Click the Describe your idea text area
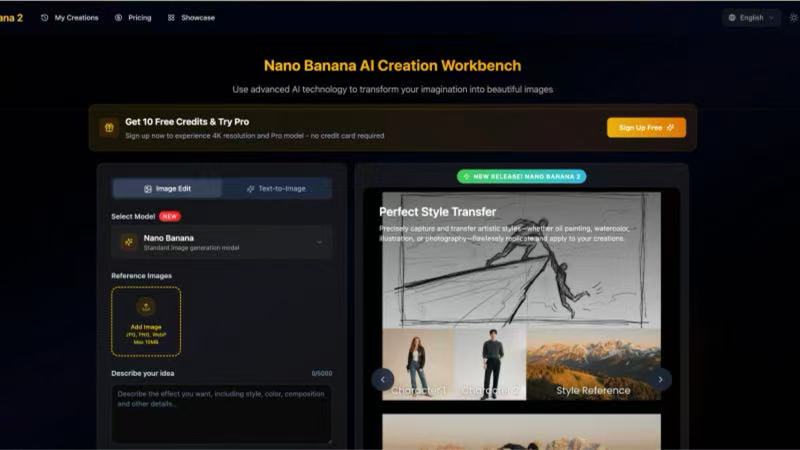 tap(221, 412)
